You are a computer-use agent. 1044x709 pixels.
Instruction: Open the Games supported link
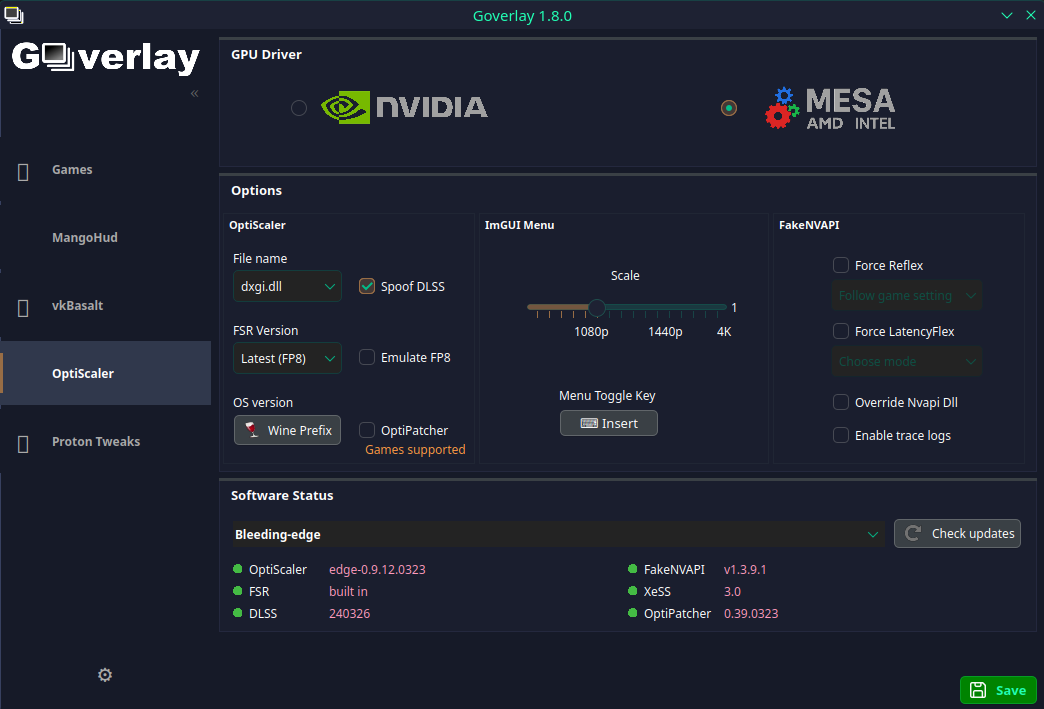(415, 449)
